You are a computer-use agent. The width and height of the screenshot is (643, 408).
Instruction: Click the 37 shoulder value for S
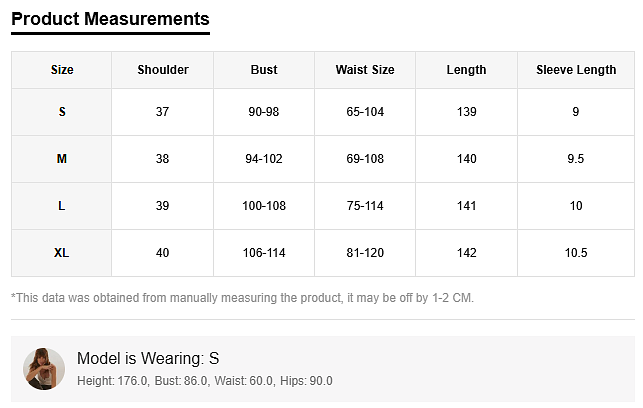(163, 112)
